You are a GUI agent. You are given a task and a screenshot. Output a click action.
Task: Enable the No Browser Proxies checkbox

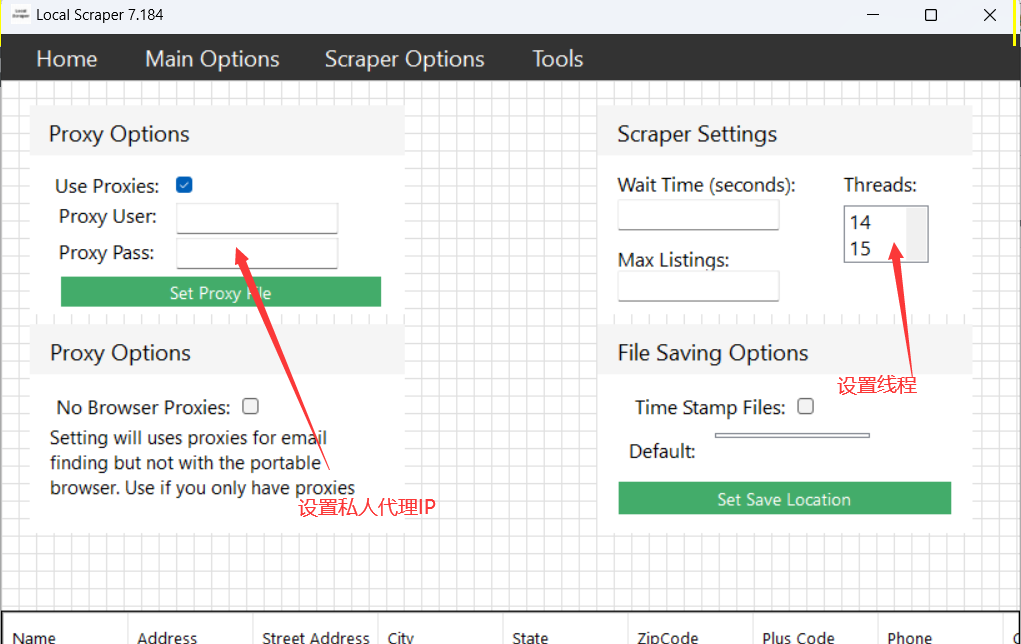click(251, 406)
